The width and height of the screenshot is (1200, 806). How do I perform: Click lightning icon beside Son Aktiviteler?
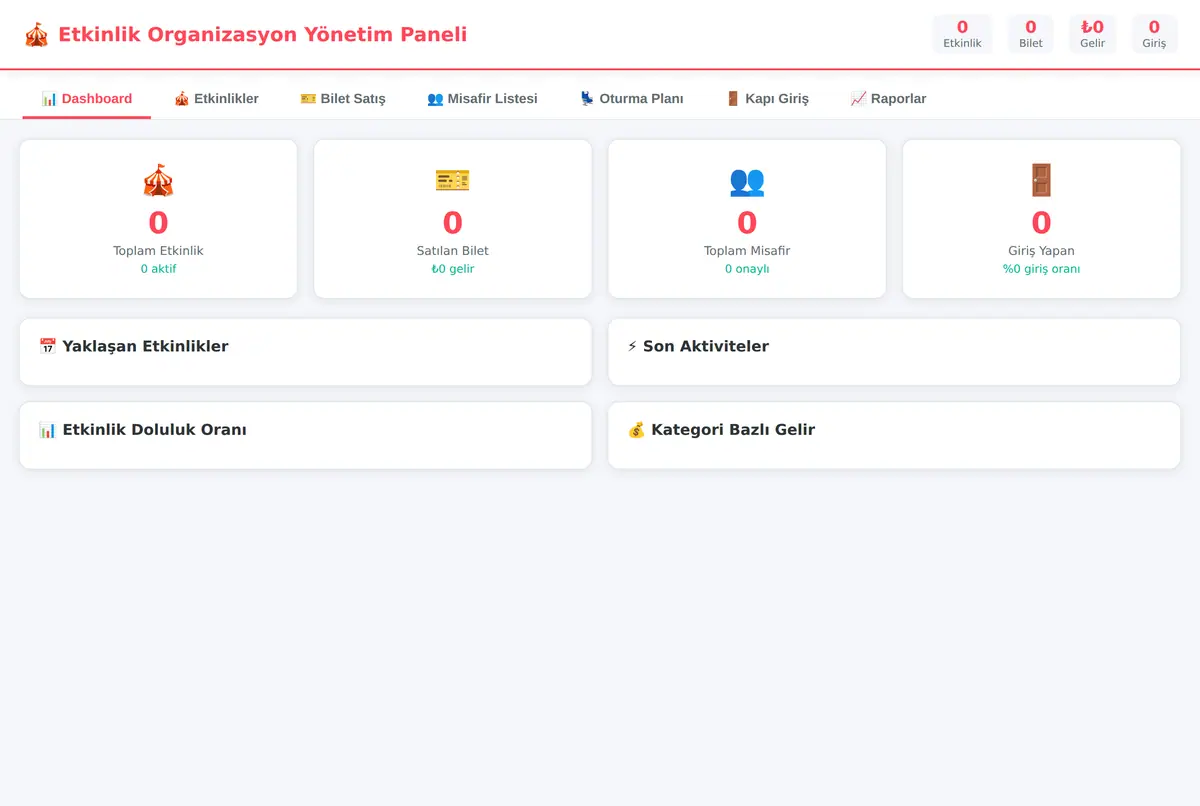(x=632, y=347)
